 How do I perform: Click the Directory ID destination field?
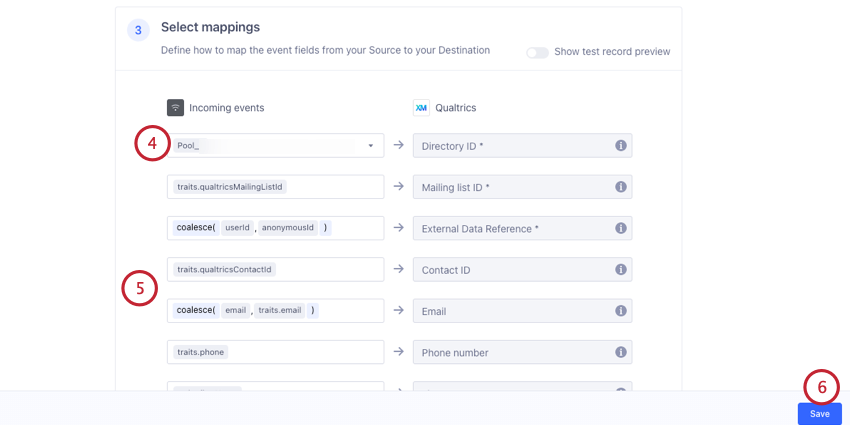click(x=510, y=146)
